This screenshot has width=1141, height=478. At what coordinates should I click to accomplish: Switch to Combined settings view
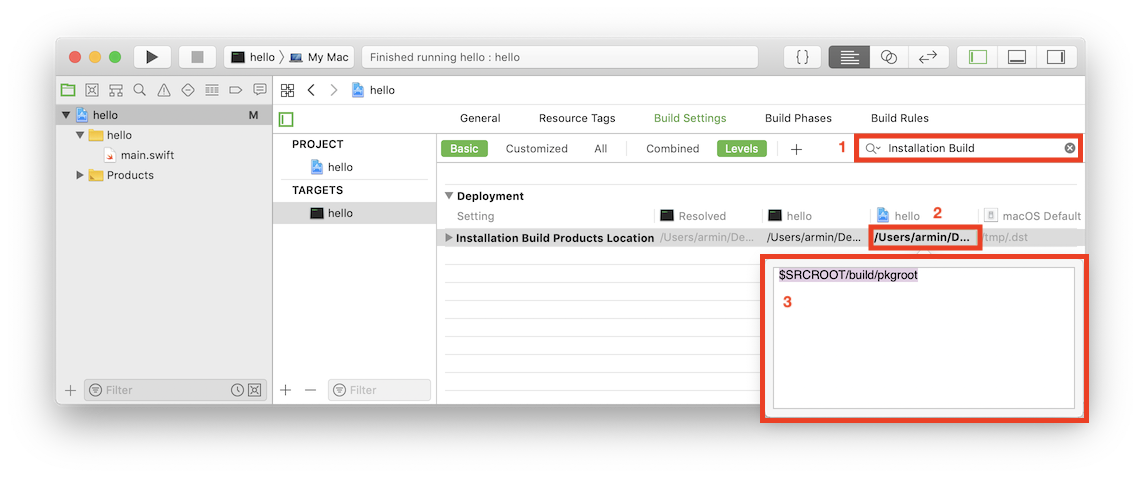[x=672, y=148]
